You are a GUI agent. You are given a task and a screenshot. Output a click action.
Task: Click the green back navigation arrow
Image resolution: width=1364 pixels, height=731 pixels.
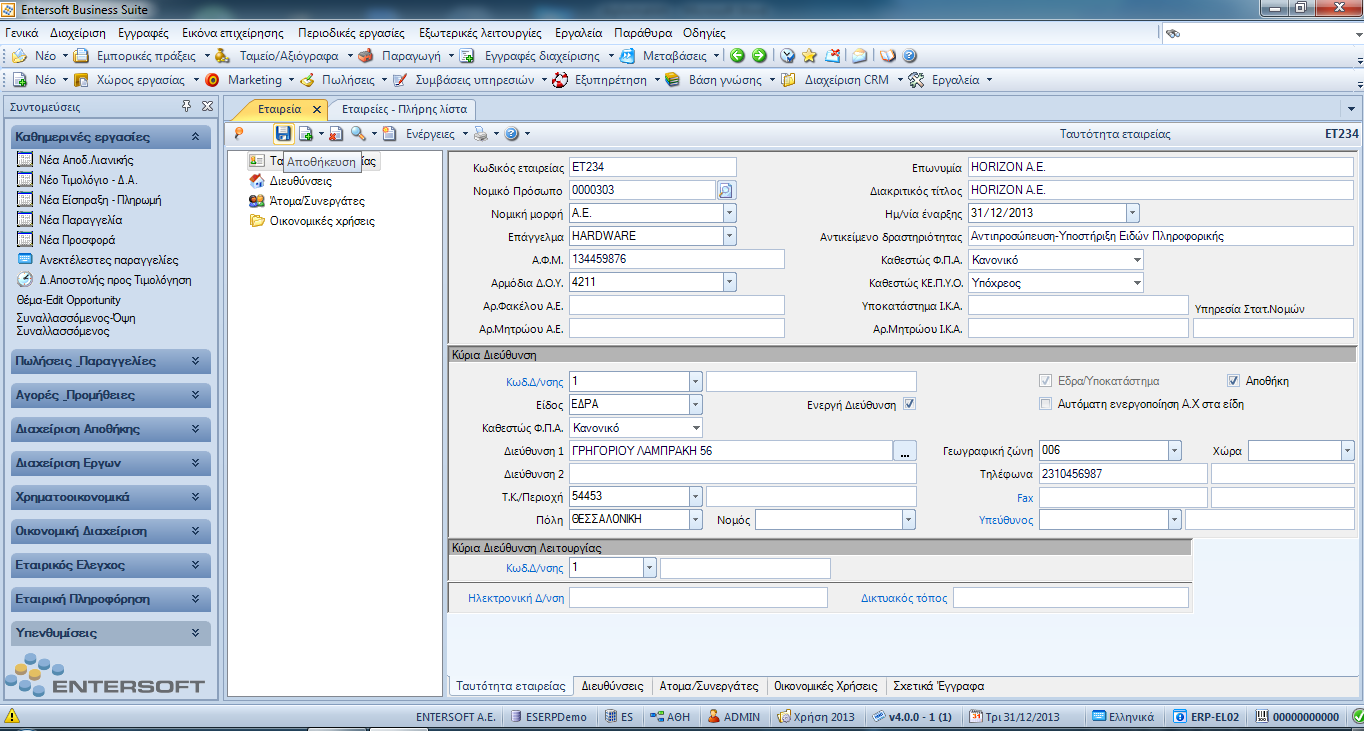click(x=737, y=56)
